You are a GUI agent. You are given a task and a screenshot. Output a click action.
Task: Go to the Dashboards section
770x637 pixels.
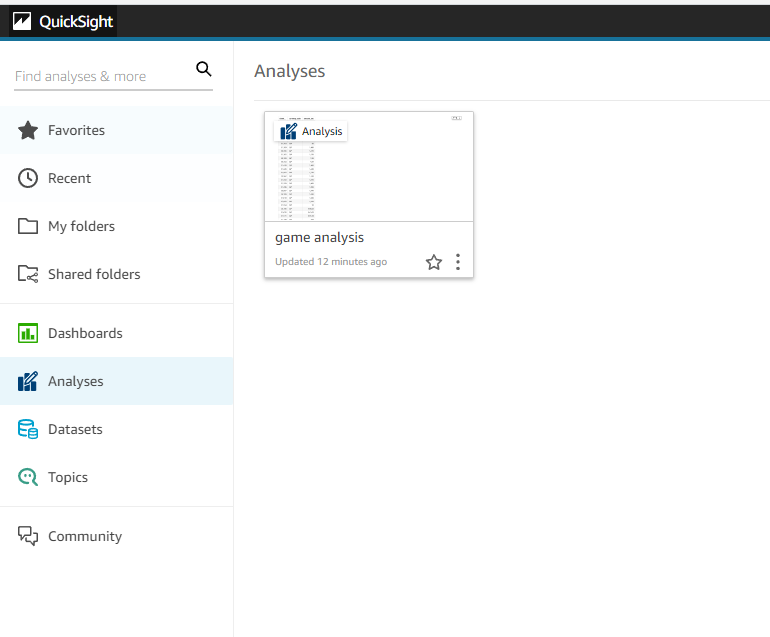point(85,333)
